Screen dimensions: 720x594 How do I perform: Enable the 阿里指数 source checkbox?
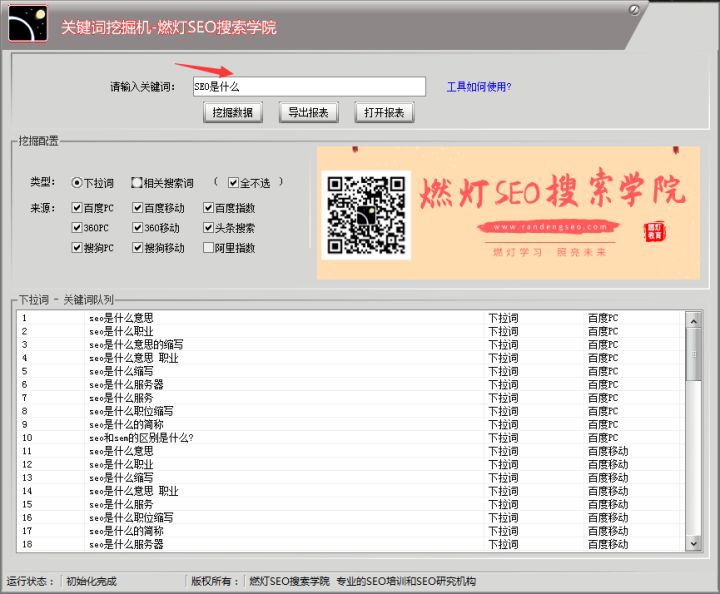[208, 248]
